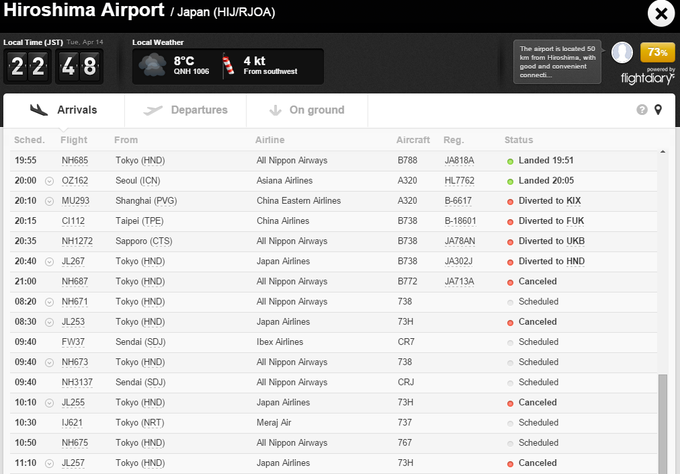
Task: Expand details for flight JL267
Action: click(x=49, y=262)
